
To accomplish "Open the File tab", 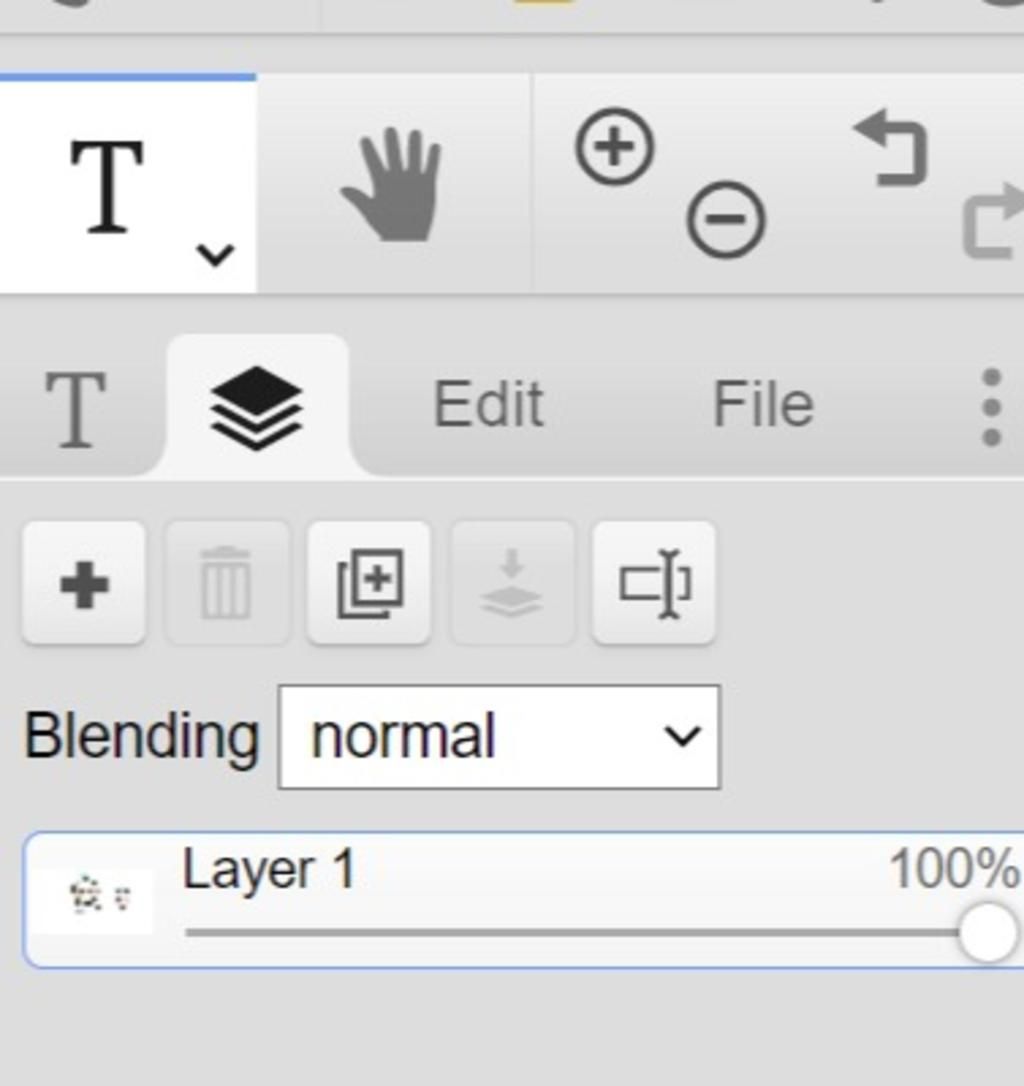I will pyautogui.click(x=763, y=404).
